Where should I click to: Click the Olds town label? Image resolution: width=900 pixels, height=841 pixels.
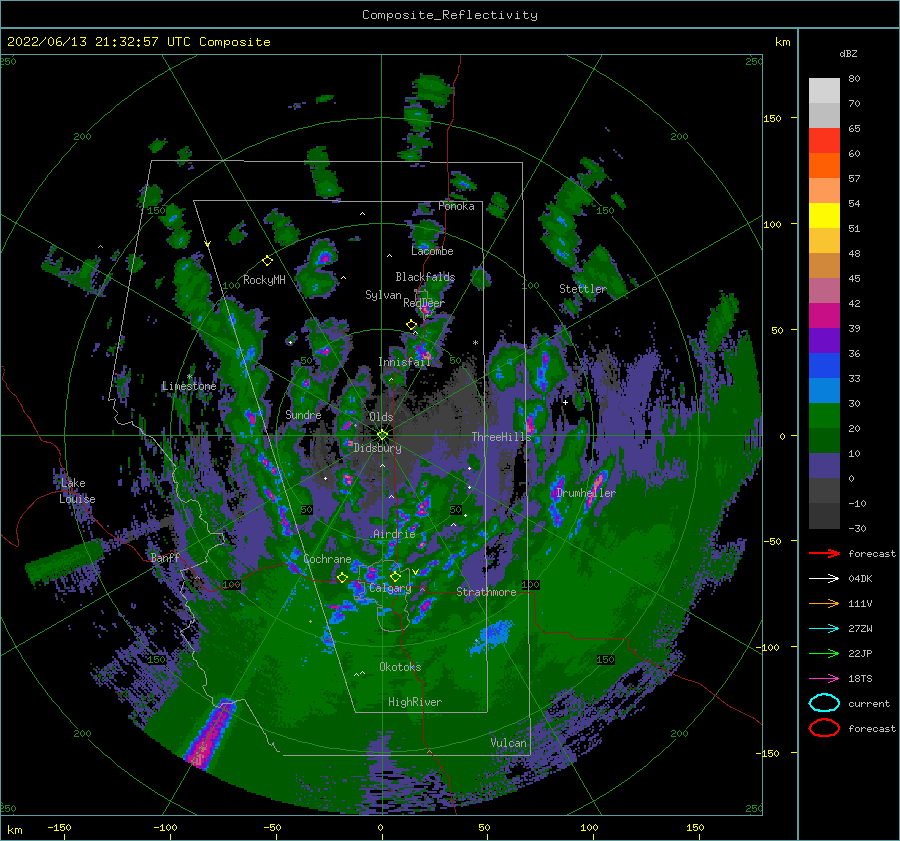[x=381, y=417]
